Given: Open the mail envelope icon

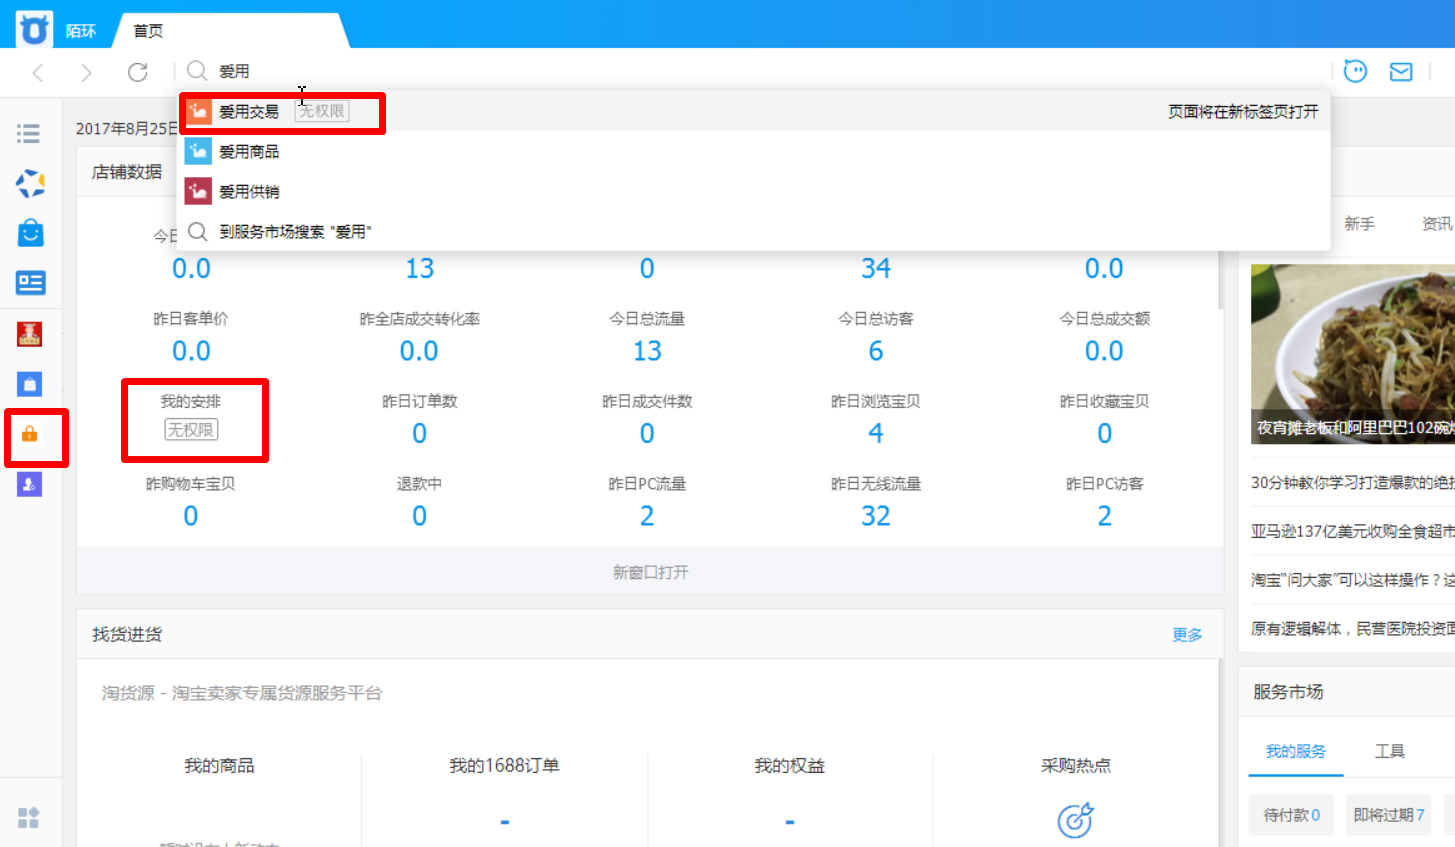Looking at the screenshot, I should (x=1401, y=72).
